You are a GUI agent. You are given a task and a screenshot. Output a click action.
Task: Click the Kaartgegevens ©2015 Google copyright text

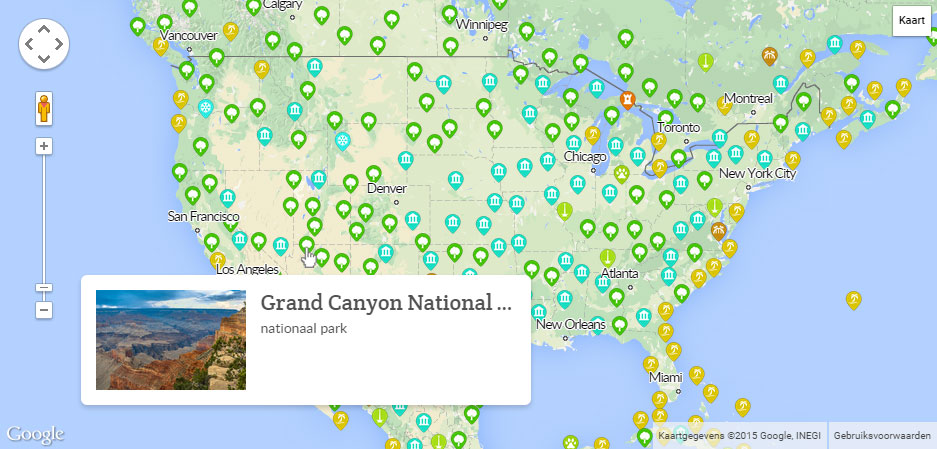click(x=740, y=435)
